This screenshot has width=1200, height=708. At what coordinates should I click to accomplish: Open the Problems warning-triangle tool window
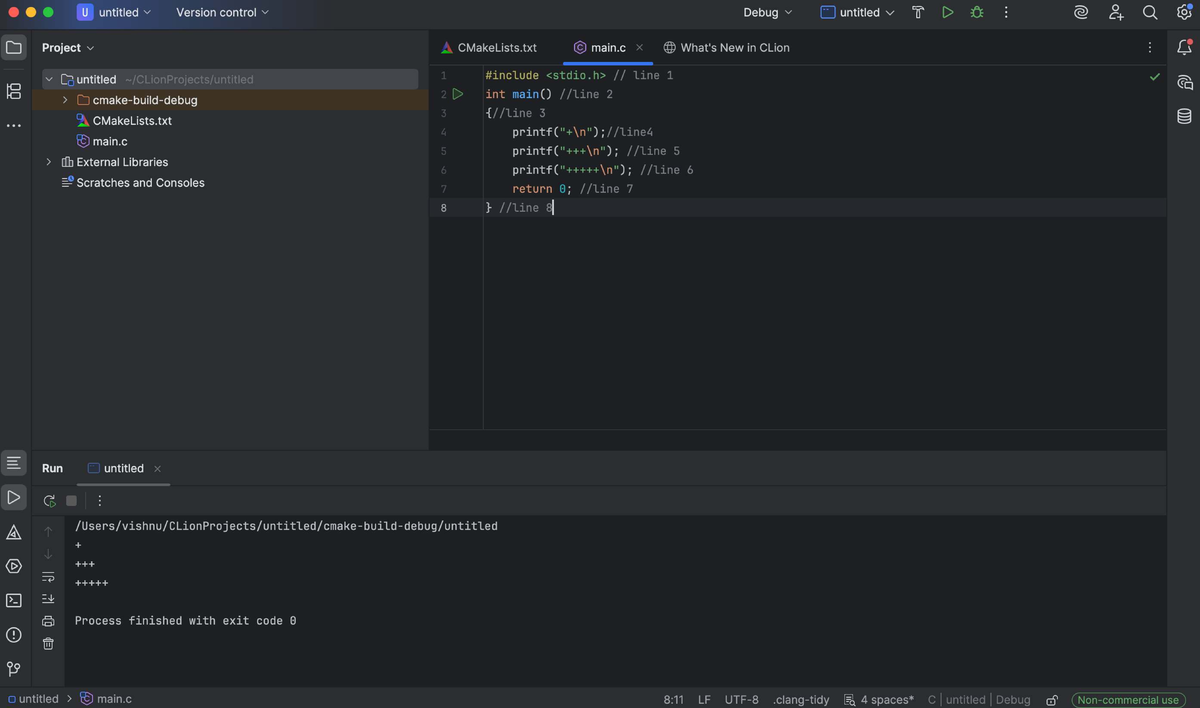[14, 532]
